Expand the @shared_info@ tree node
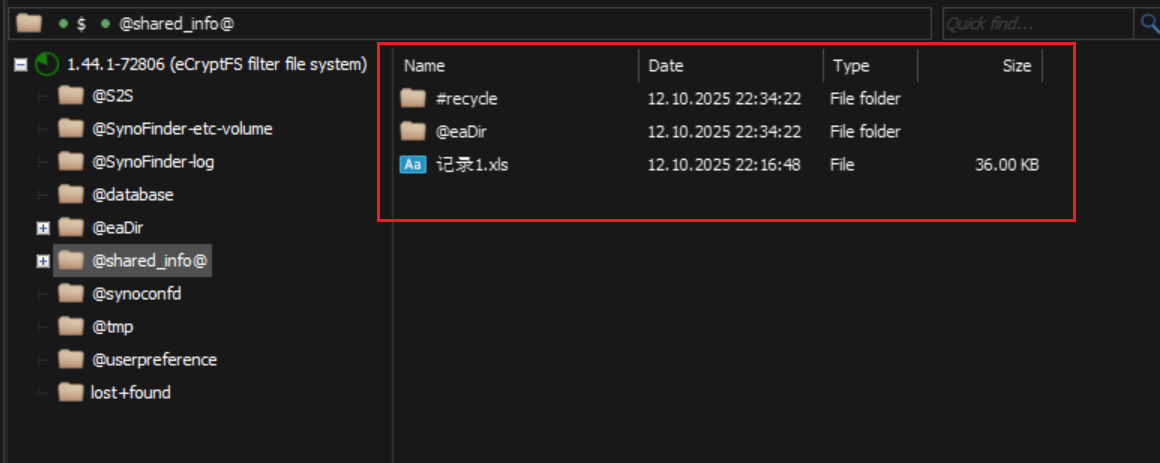Image resolution: width=1160 pixels, height=463 pixels. 42,261
